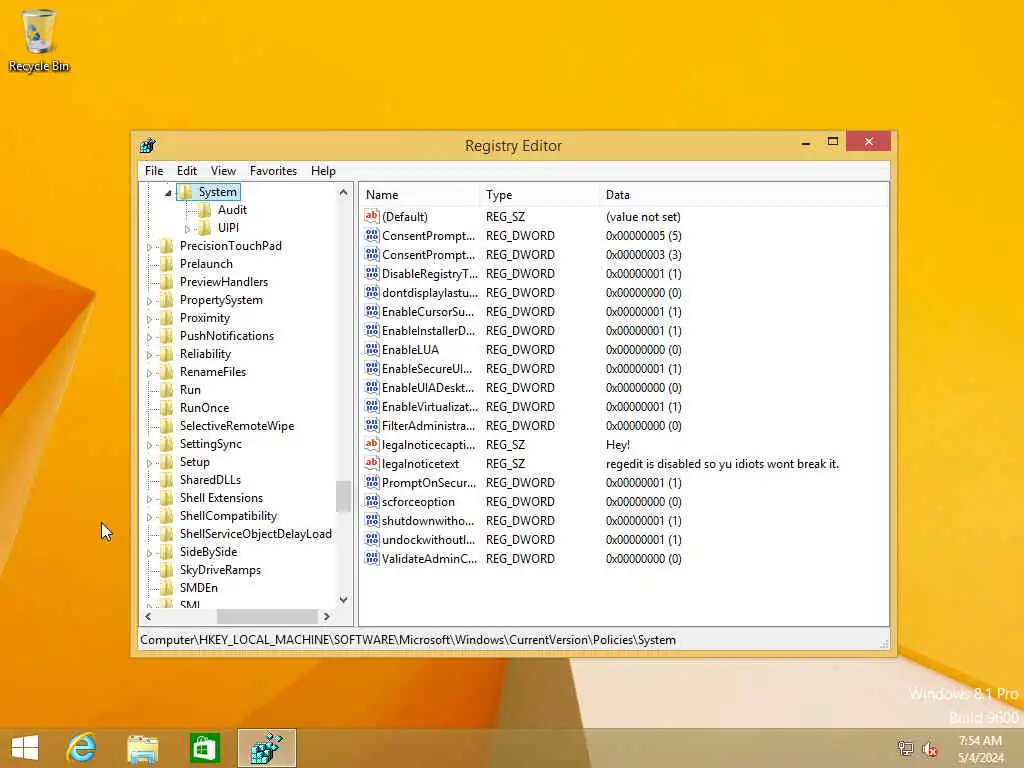This screenshot has height=768, width=1024.
Task: Expand the SettingSync key
Action: pos(150,445)
